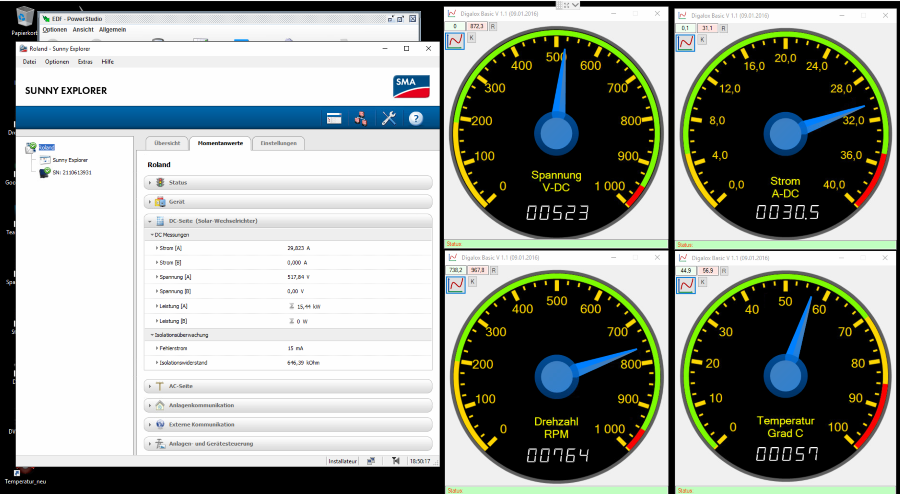Open the wrench tools icon in Sunny Explorer
Viewport: 900px width, 494px height.
[389, 119]
